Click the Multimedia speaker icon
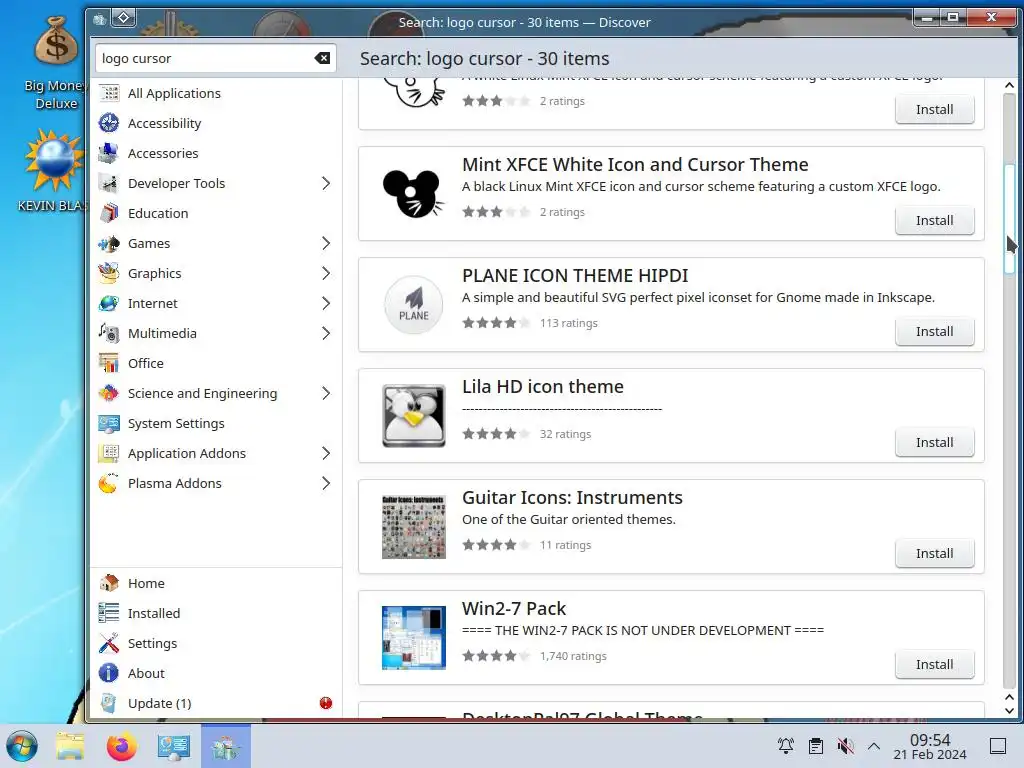 [108, 334]
